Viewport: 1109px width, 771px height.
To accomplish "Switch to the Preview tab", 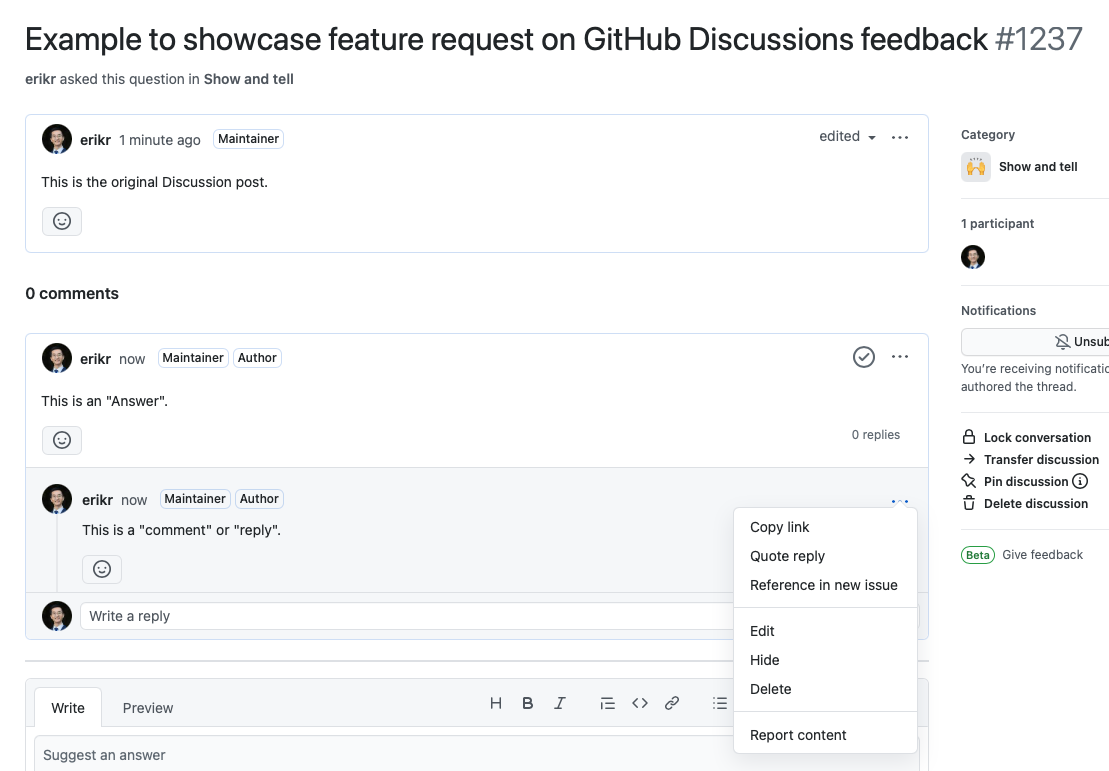I will [148, 708].
